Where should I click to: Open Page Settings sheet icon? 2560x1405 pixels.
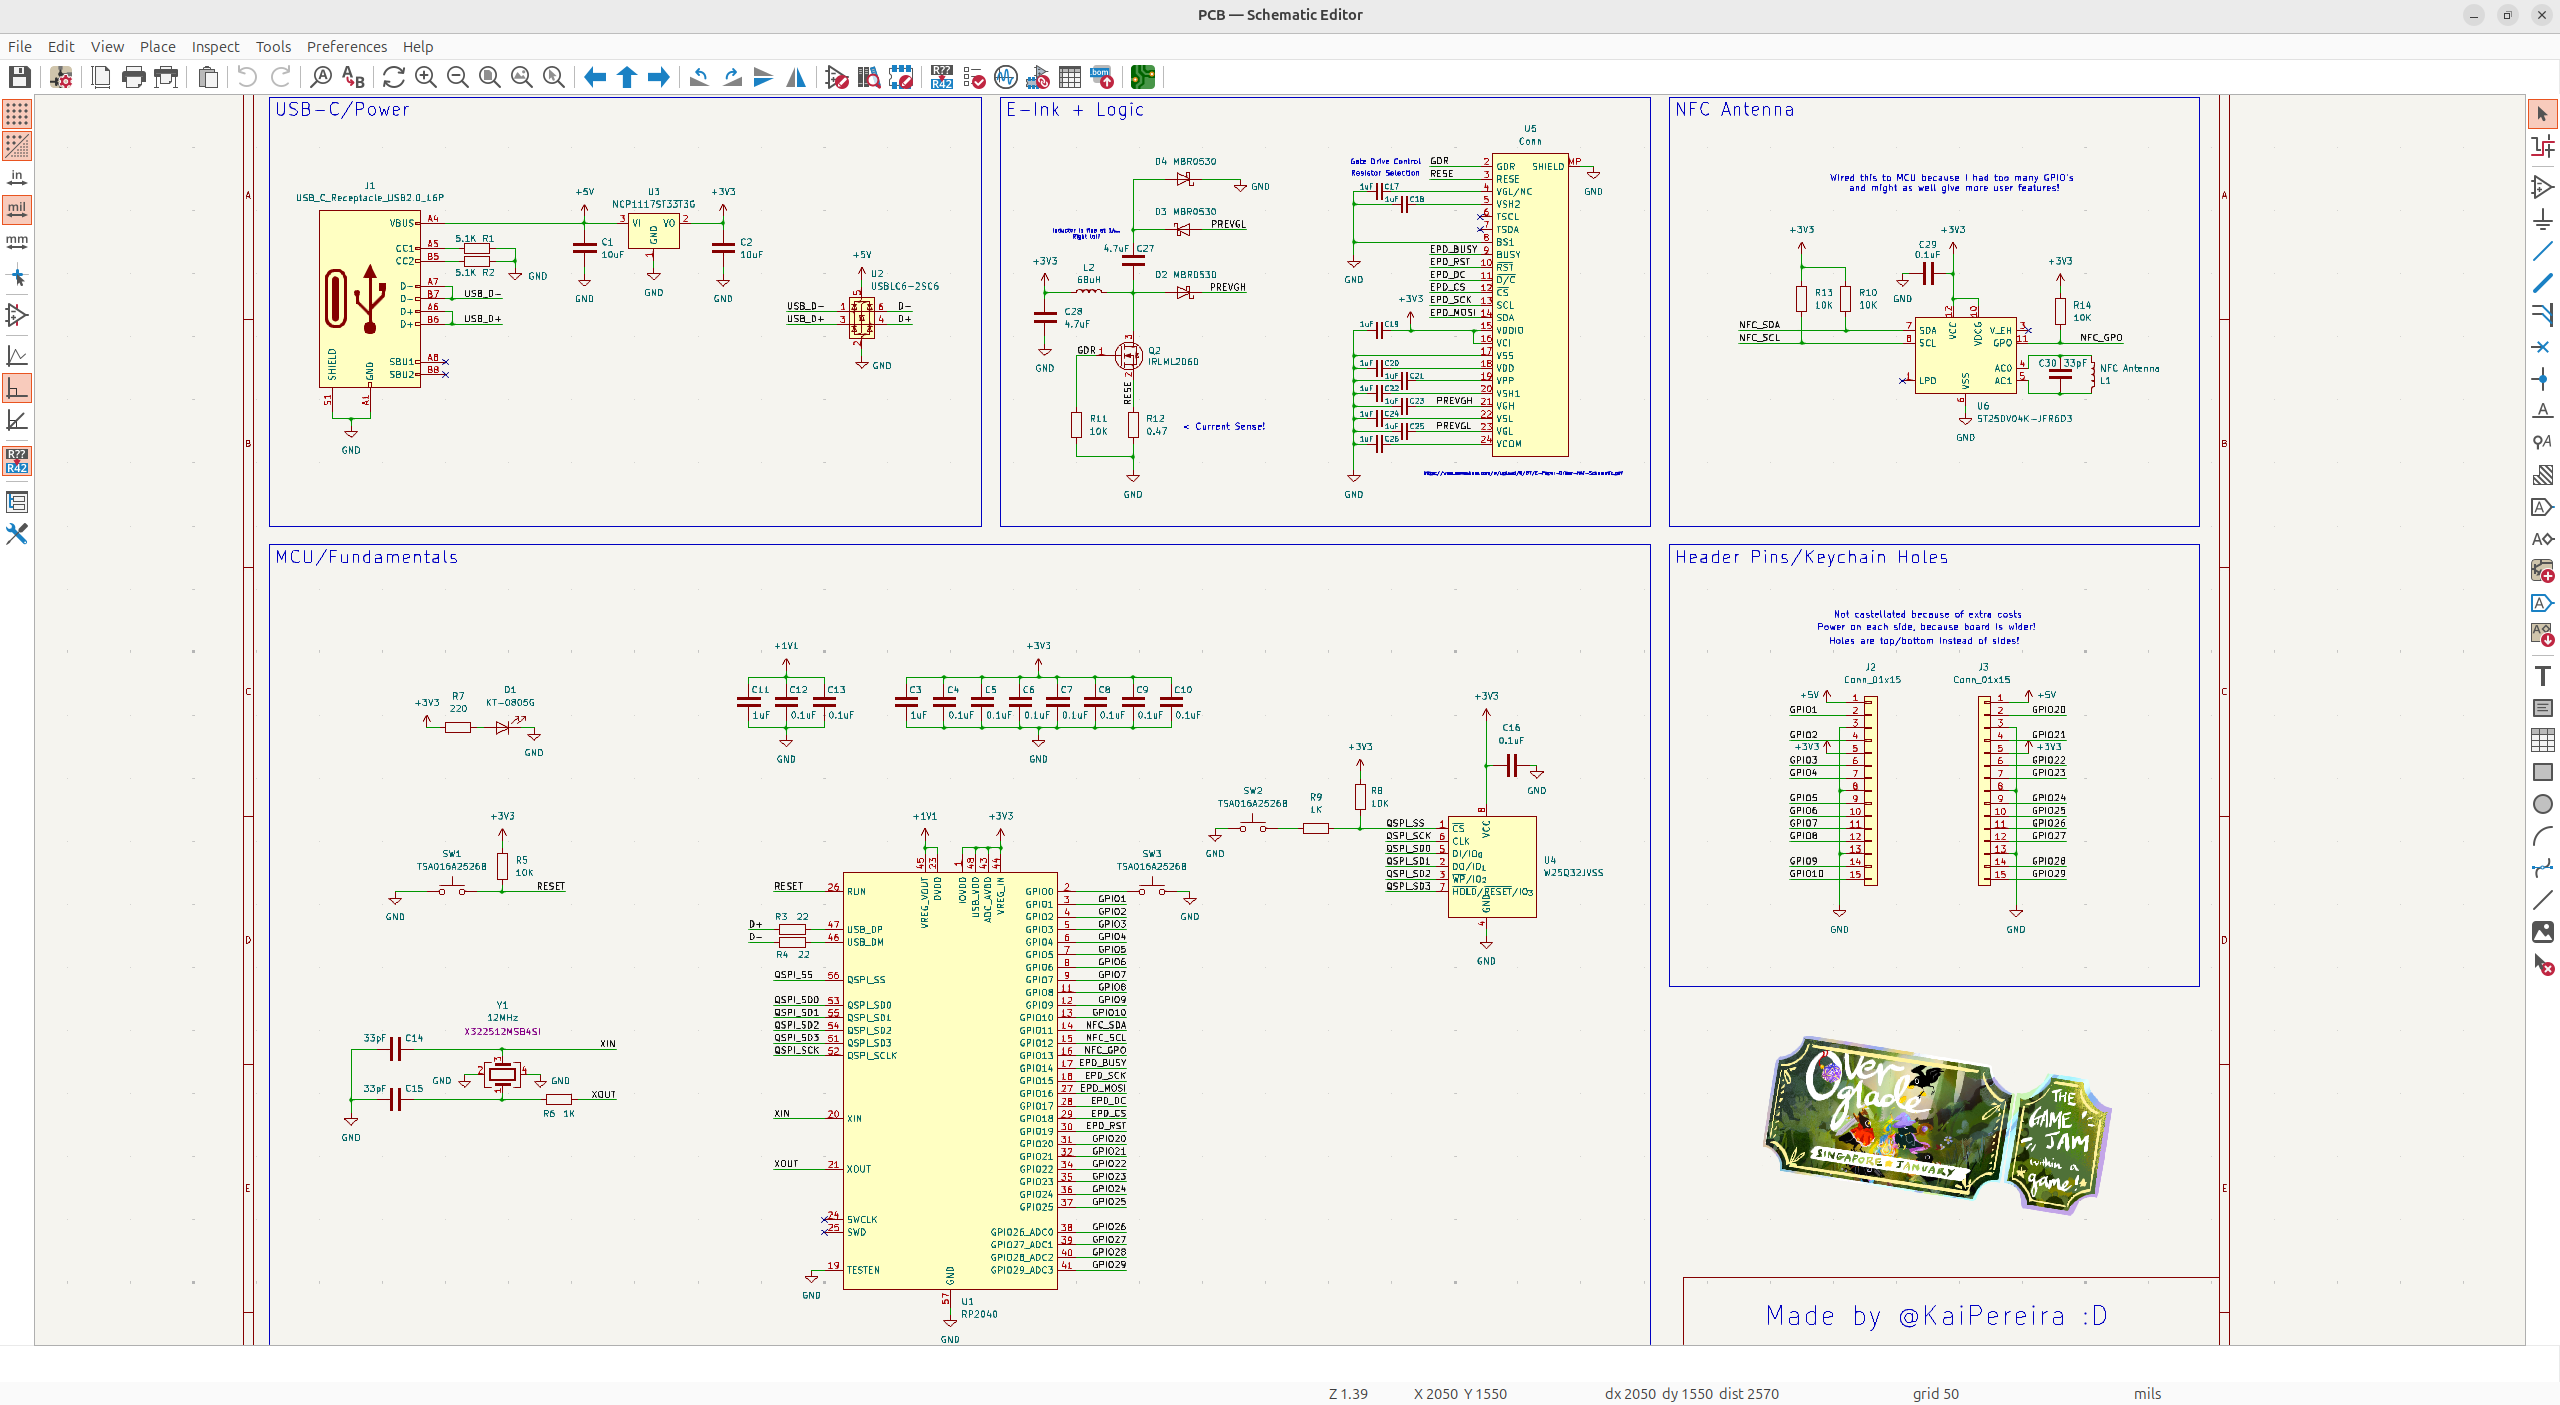(x=101, y=77)
